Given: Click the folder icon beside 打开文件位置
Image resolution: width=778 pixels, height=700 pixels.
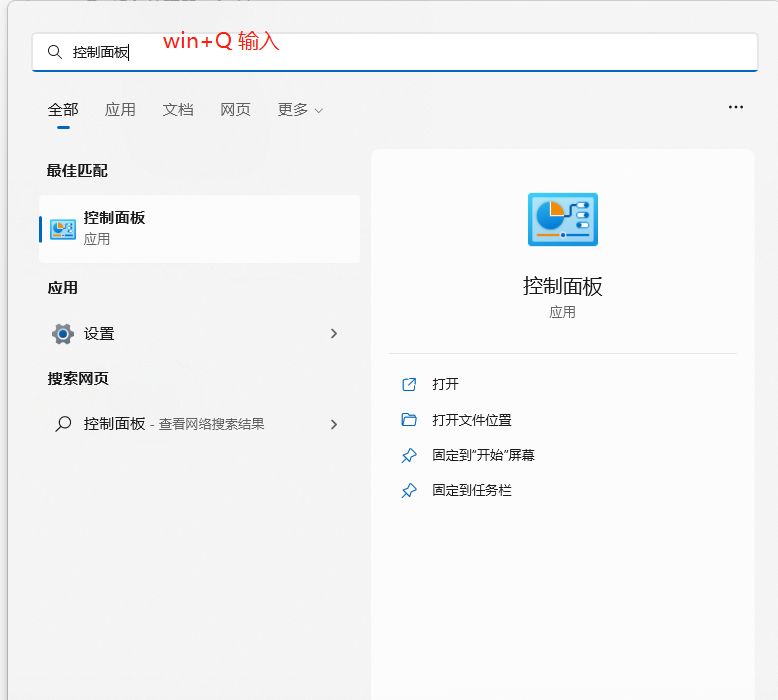Looking at the screenshot, I should pyautogui.click(x=408, y=420).
